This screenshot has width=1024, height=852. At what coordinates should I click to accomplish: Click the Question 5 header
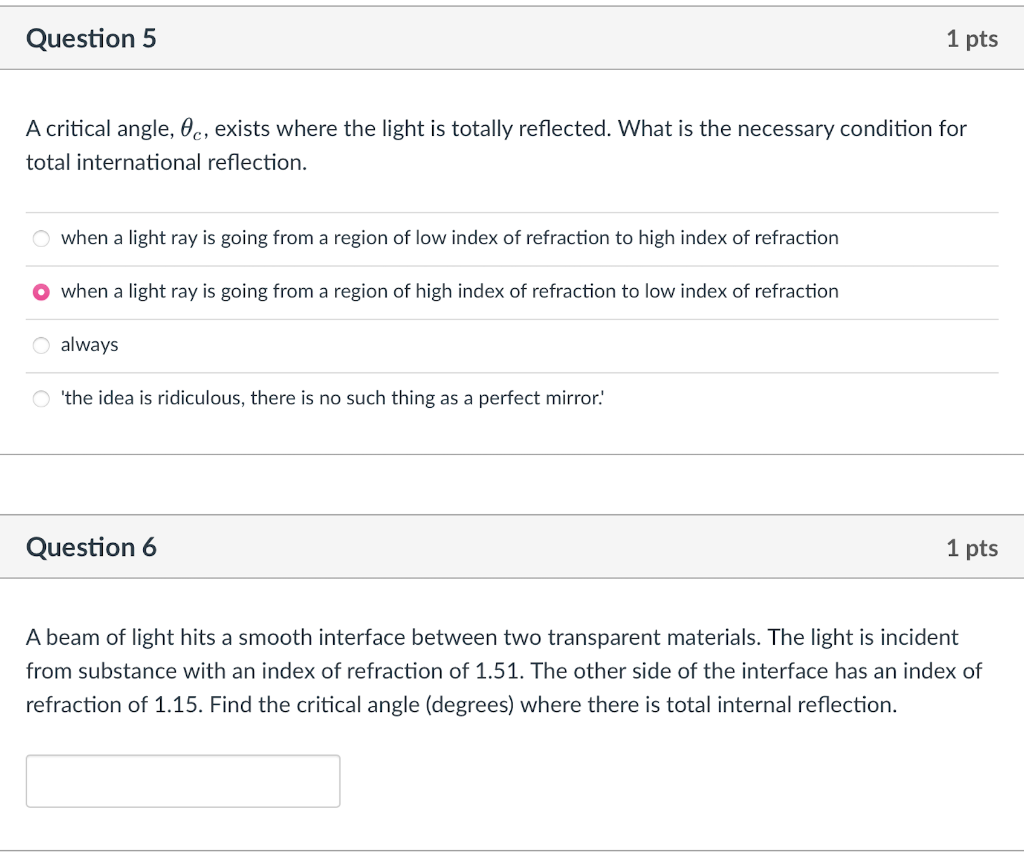click(91, 38)
